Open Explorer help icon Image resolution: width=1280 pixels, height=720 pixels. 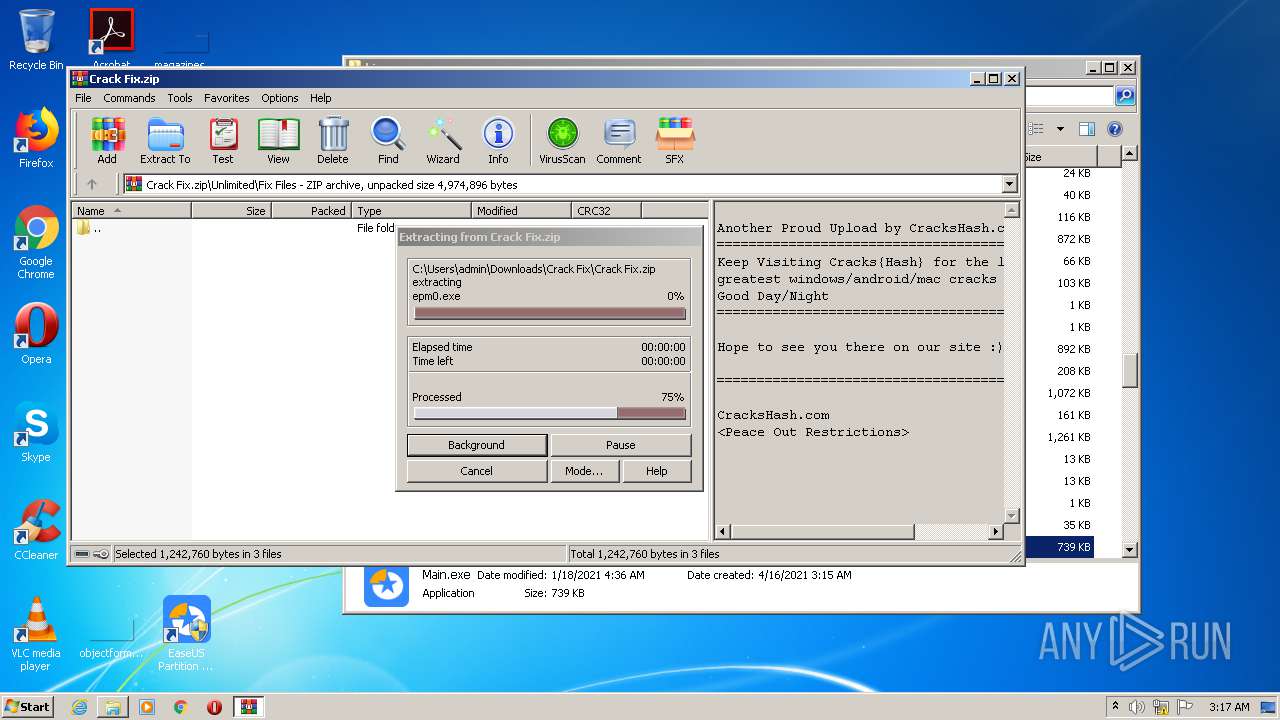[1115, 128]
